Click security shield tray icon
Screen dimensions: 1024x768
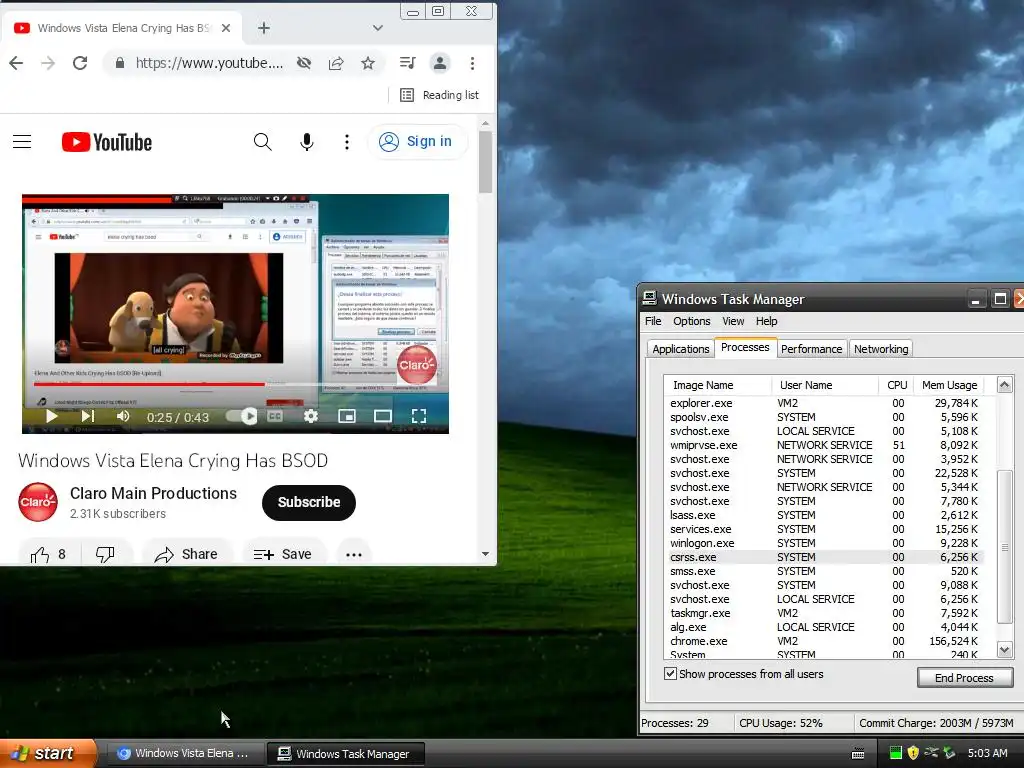913,753
